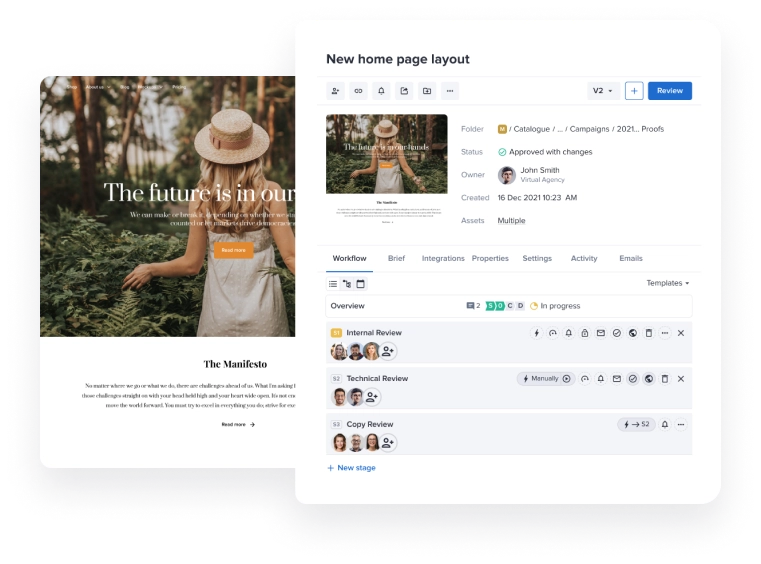Click the blue Review button
The image size is (761, 564).
tap(669, 91)
